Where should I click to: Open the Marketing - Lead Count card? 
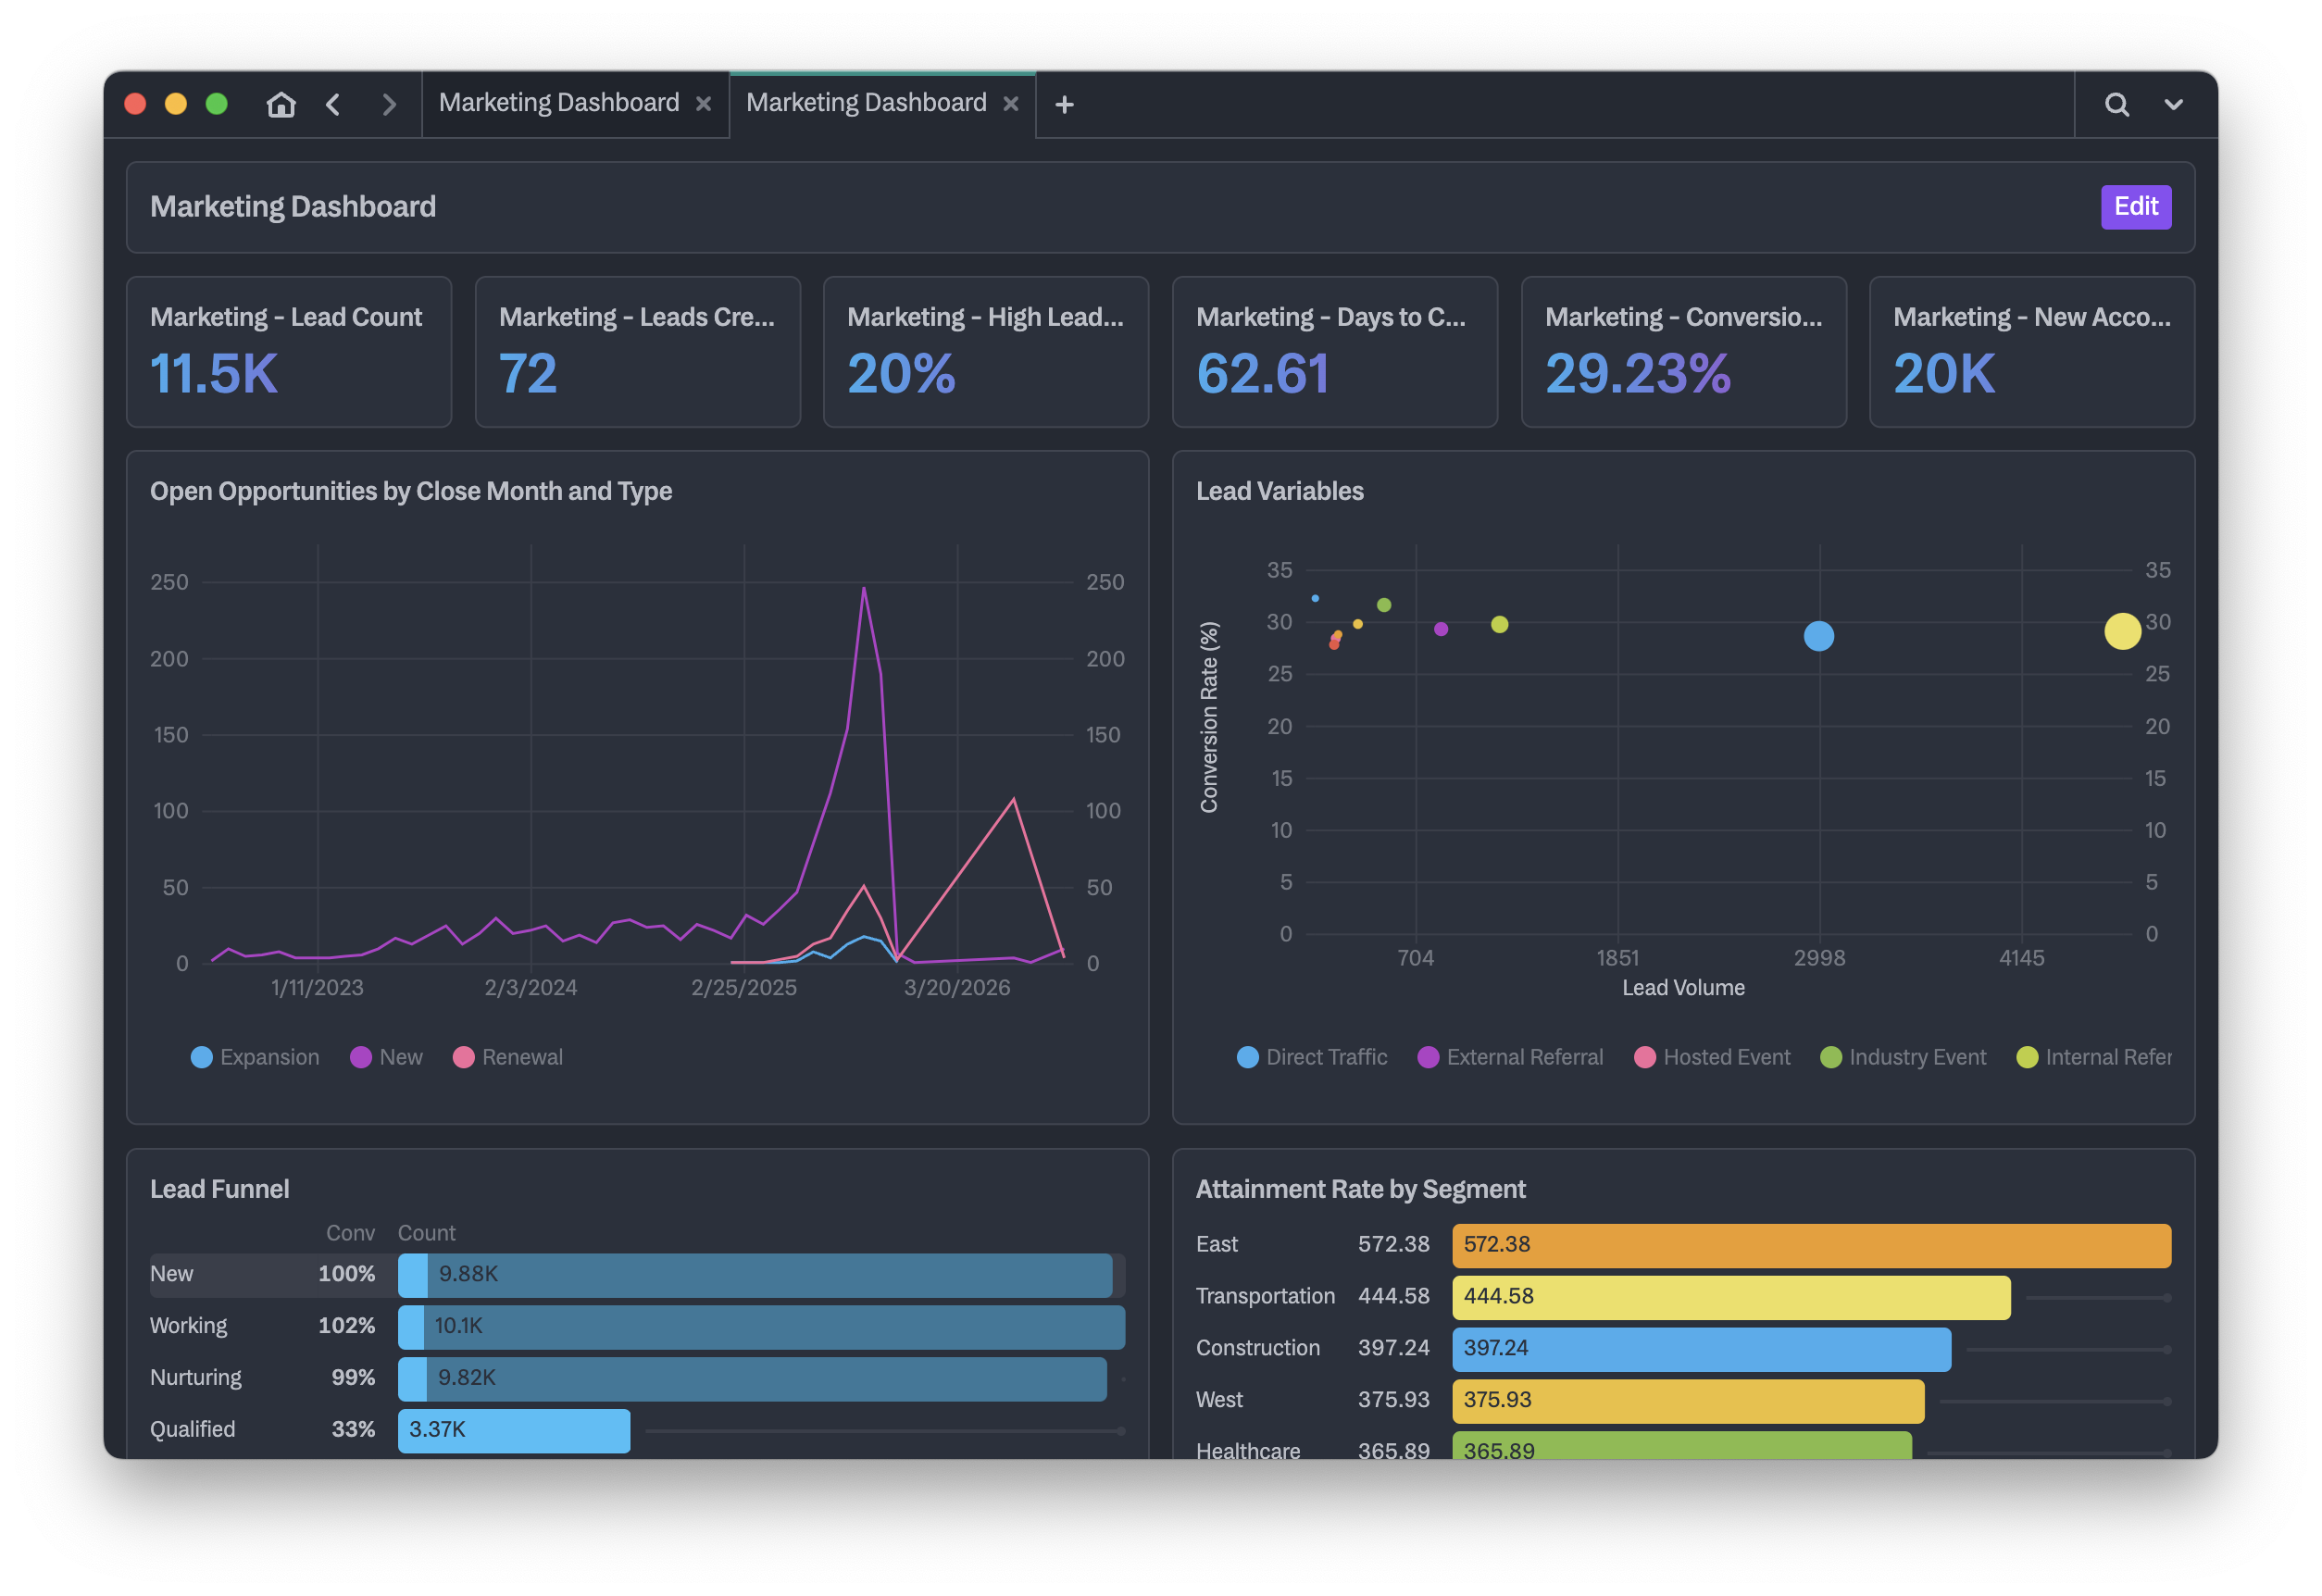click(x=289, y=352)
